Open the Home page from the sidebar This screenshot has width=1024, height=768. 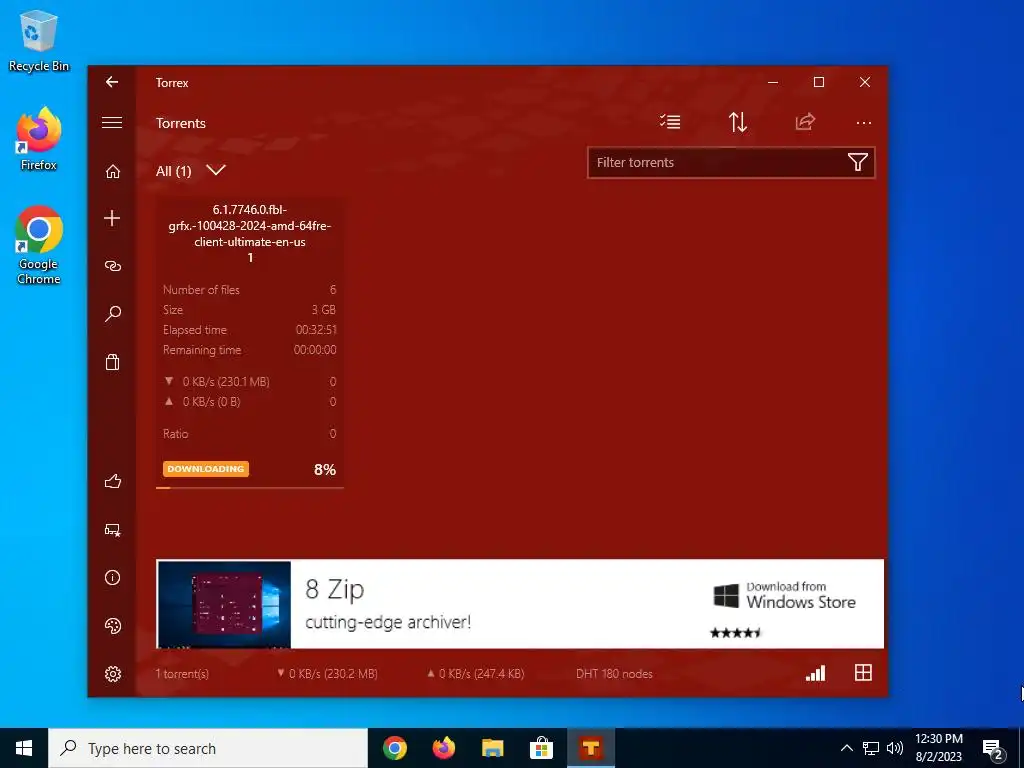coord(112,171)
